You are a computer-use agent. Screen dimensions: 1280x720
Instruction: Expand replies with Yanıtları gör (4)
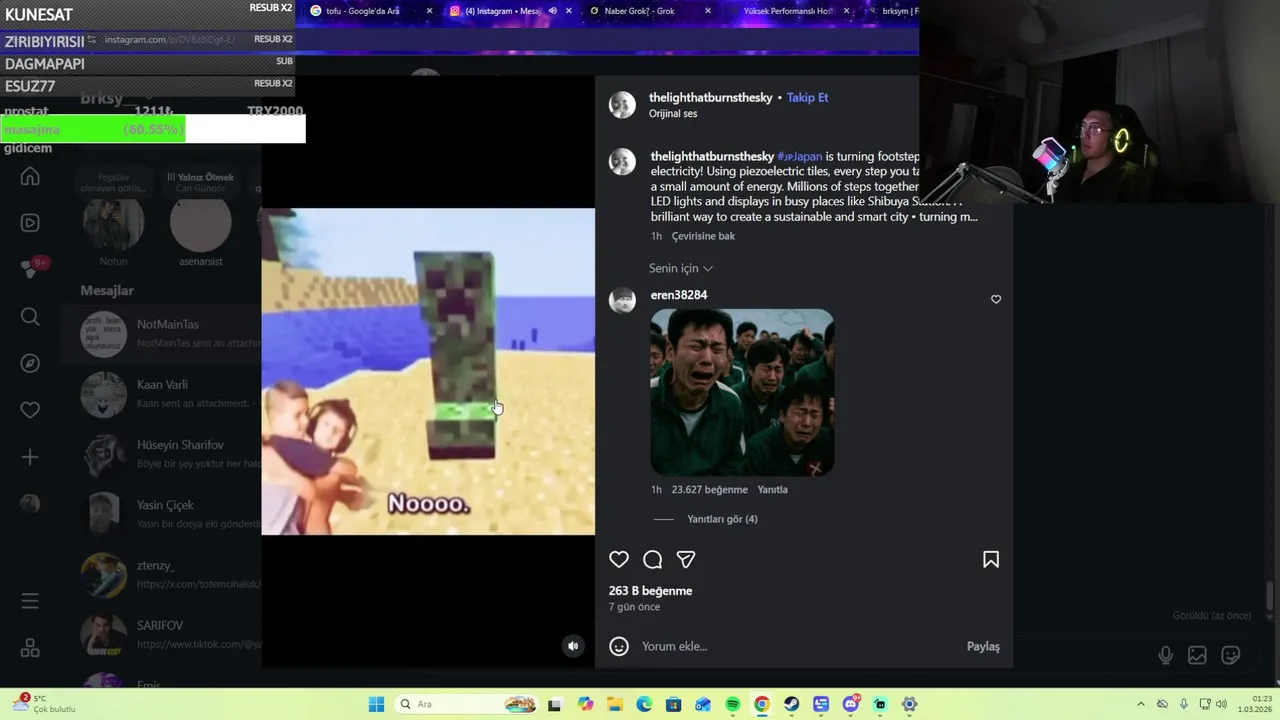point(722,519)
